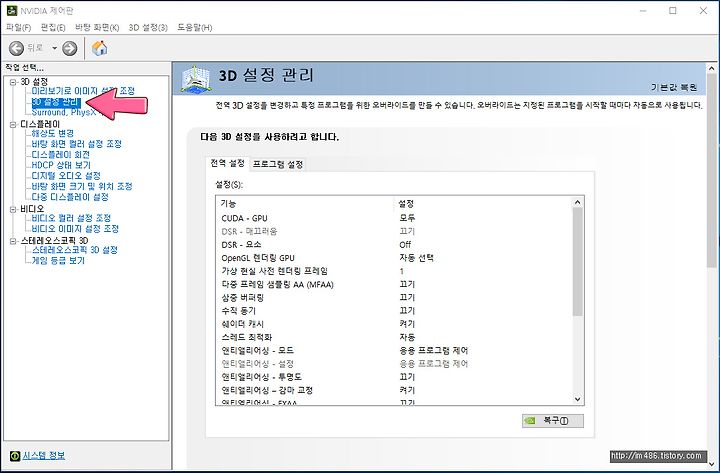720x473 pixels.
Task: Collapse the 스테레오스코픽 3D tree node
Action: pyautogui.click(x=13, y=241)
